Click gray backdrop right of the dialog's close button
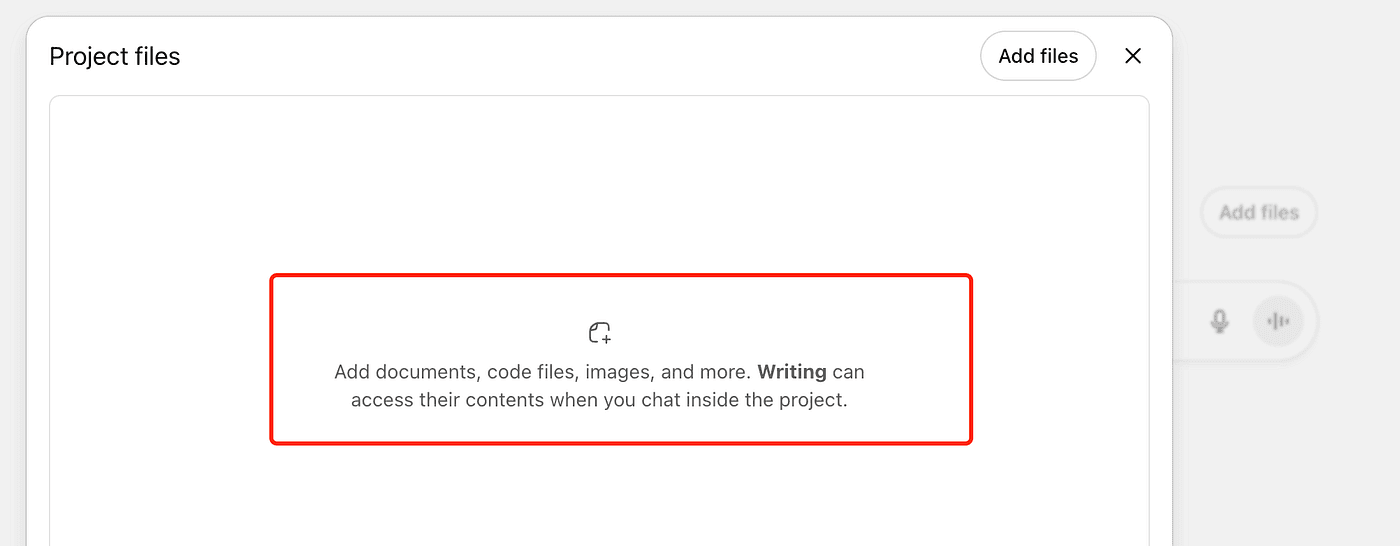Viewport: 1400px width, 546px height. (1280, 56)
